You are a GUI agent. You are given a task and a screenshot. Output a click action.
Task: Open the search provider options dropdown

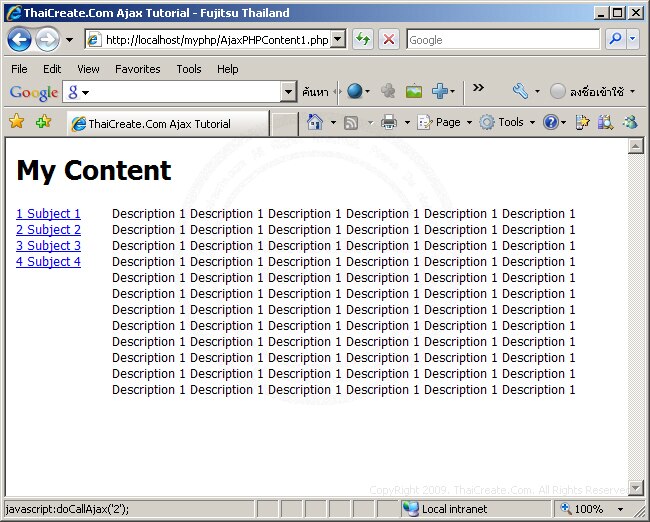[633, 40]
